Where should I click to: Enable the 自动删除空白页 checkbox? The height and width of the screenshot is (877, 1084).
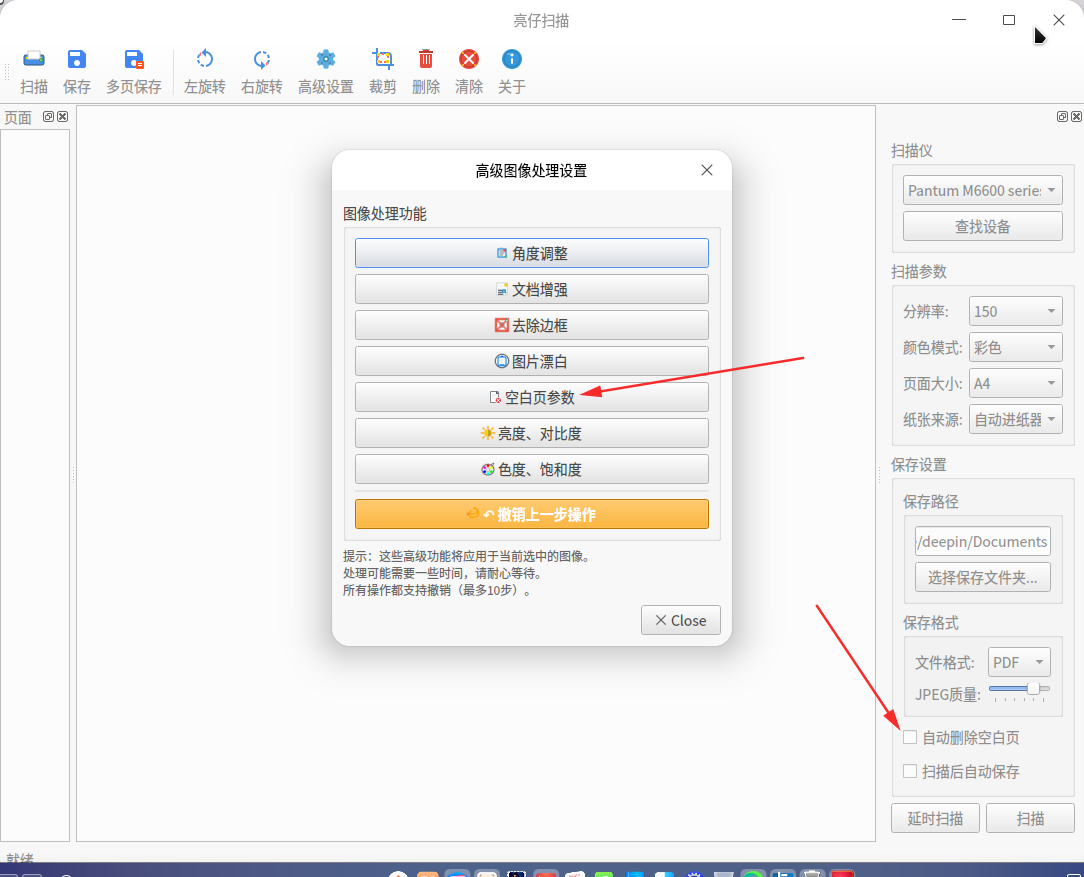(910, 737)
